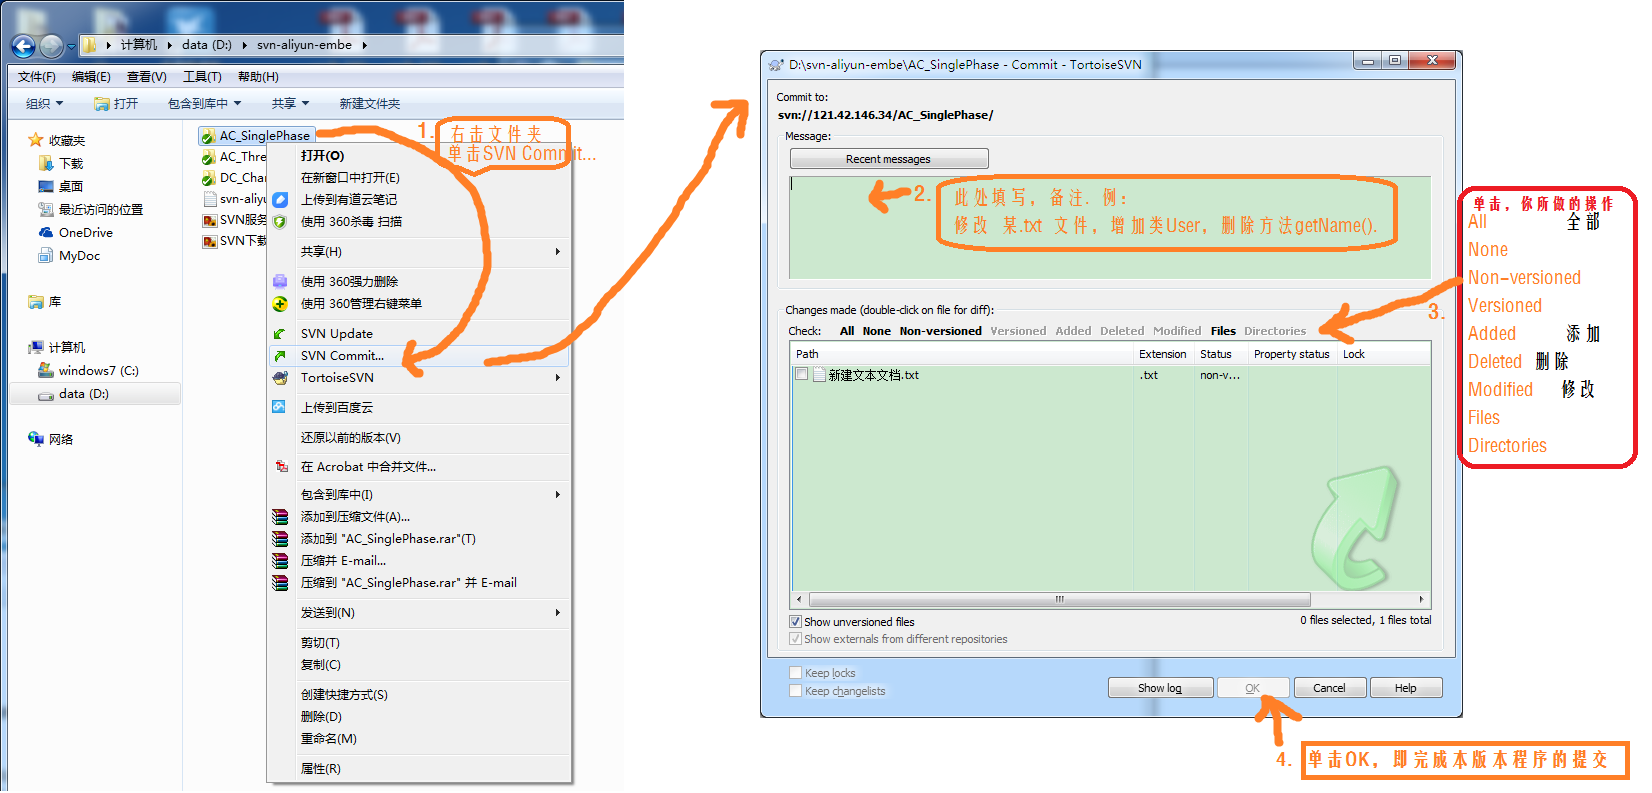The width and height of the screenshot is (1652, 793).
Task: Click the TortoiseSVN commit window title icon
Action: (x=776, y=65)
